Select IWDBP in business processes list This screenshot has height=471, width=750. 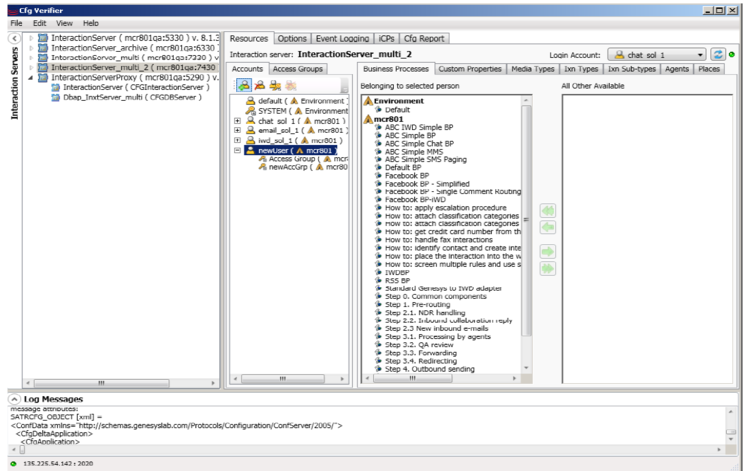pos(397,272)
